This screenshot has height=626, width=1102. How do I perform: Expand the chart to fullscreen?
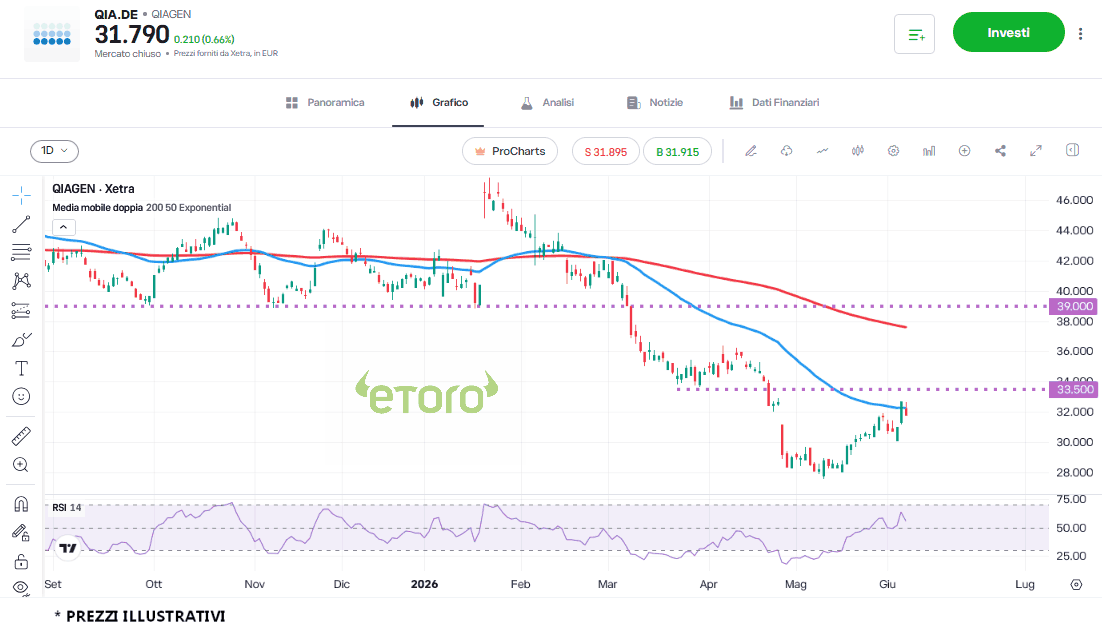pyautogui.click(x=1036, y=150)
